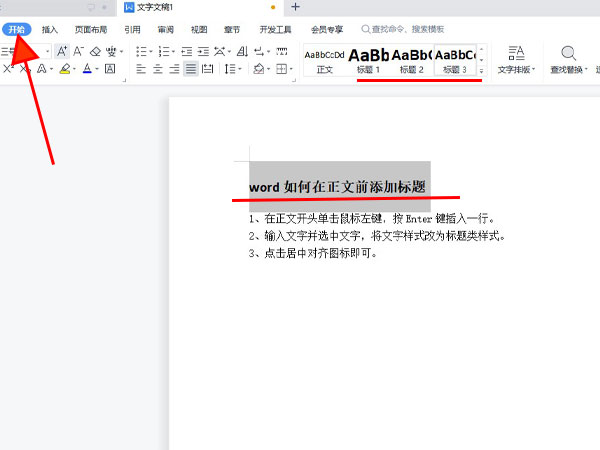The image size is (600, 450).
Task: Open the line spacing dropdown
Action: pyautogui.click(x=233, y=69)
